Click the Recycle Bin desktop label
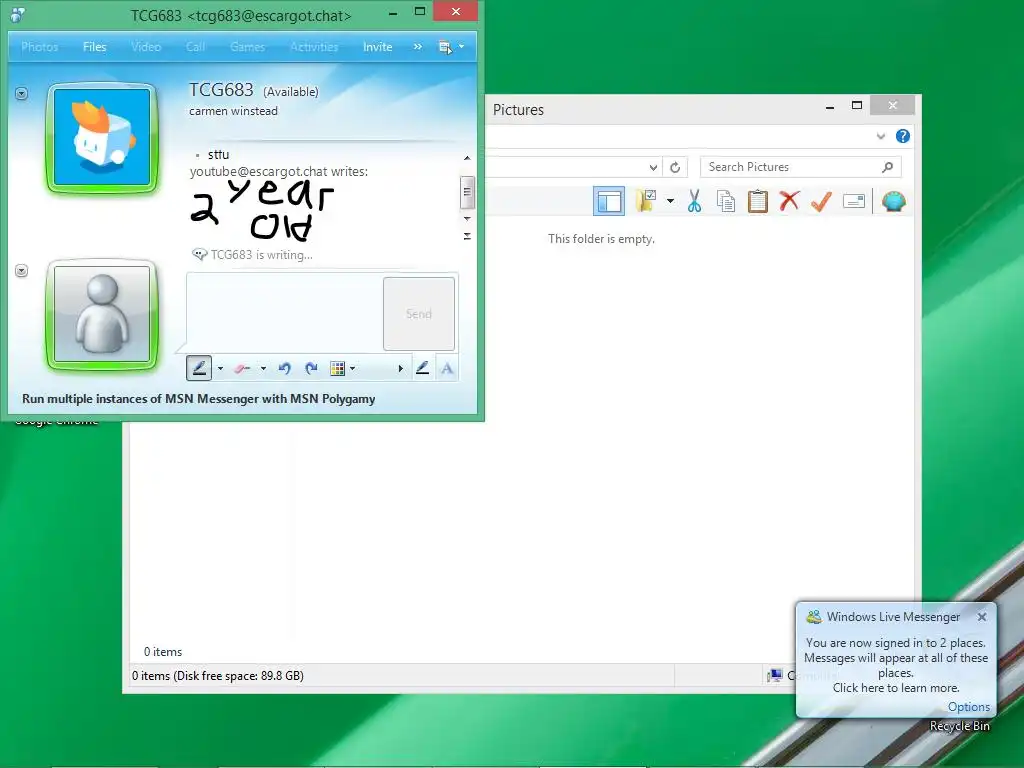The width and height of the screenshot is (1024, 768). (x=959, y=726)
